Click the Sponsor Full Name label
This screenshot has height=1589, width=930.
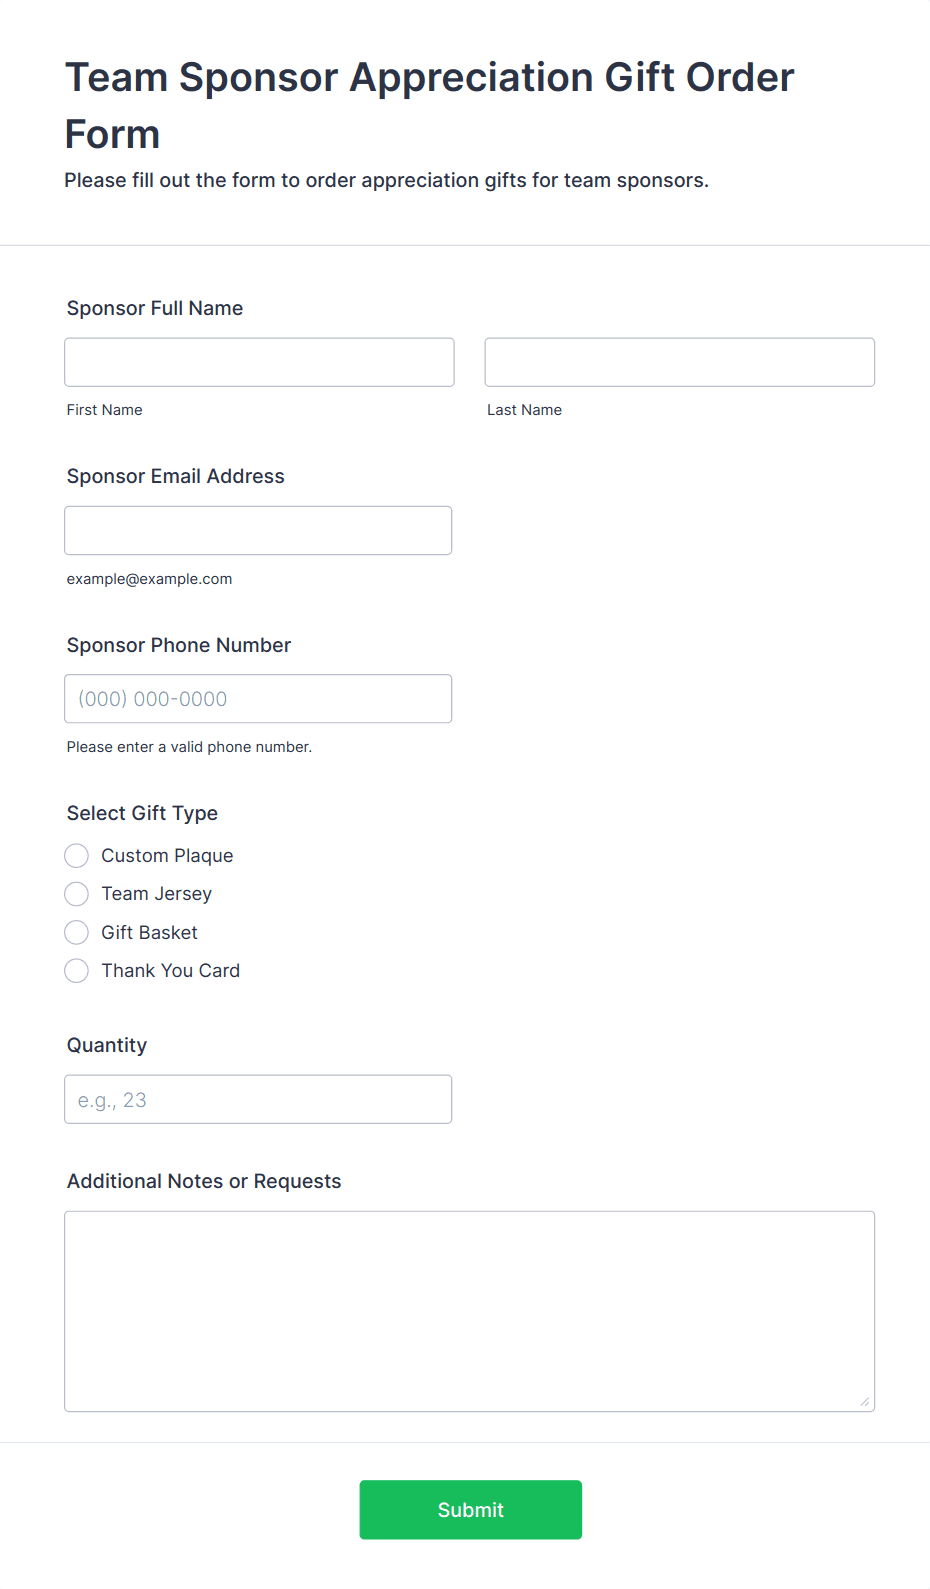(x=155, y=308)
